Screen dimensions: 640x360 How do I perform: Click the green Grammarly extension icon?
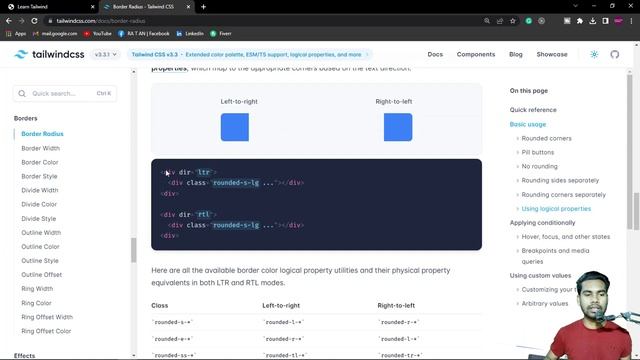pos(529,21)
